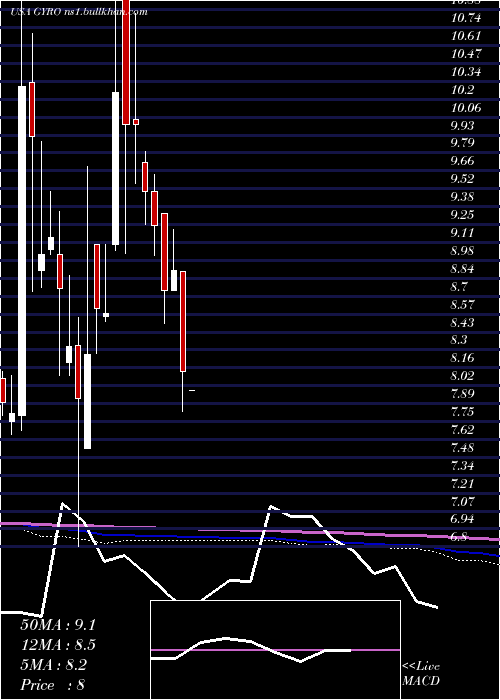Click the Live MACD label
This screenshot has height=700, width=500.
tap(421, 674)
